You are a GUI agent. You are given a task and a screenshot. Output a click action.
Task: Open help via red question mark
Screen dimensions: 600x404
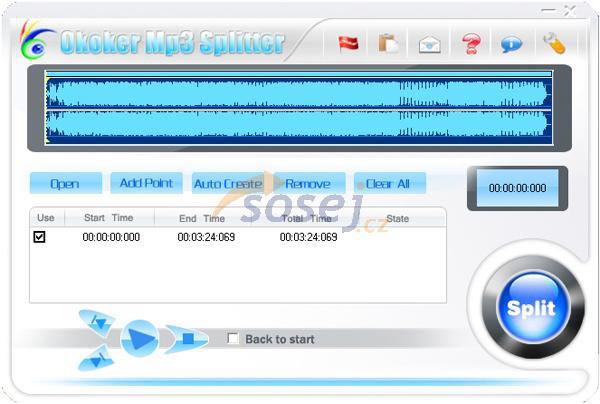pos(471,44)
